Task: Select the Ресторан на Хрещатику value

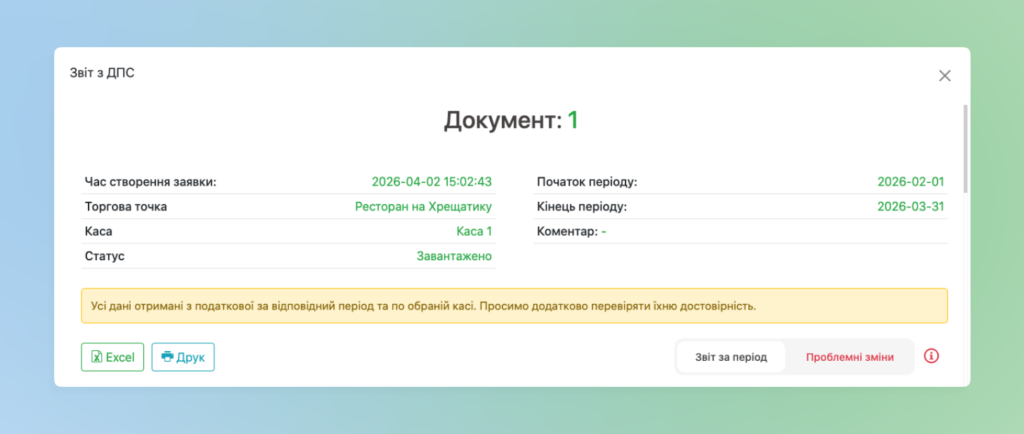Action: click(x=423, y=207)
